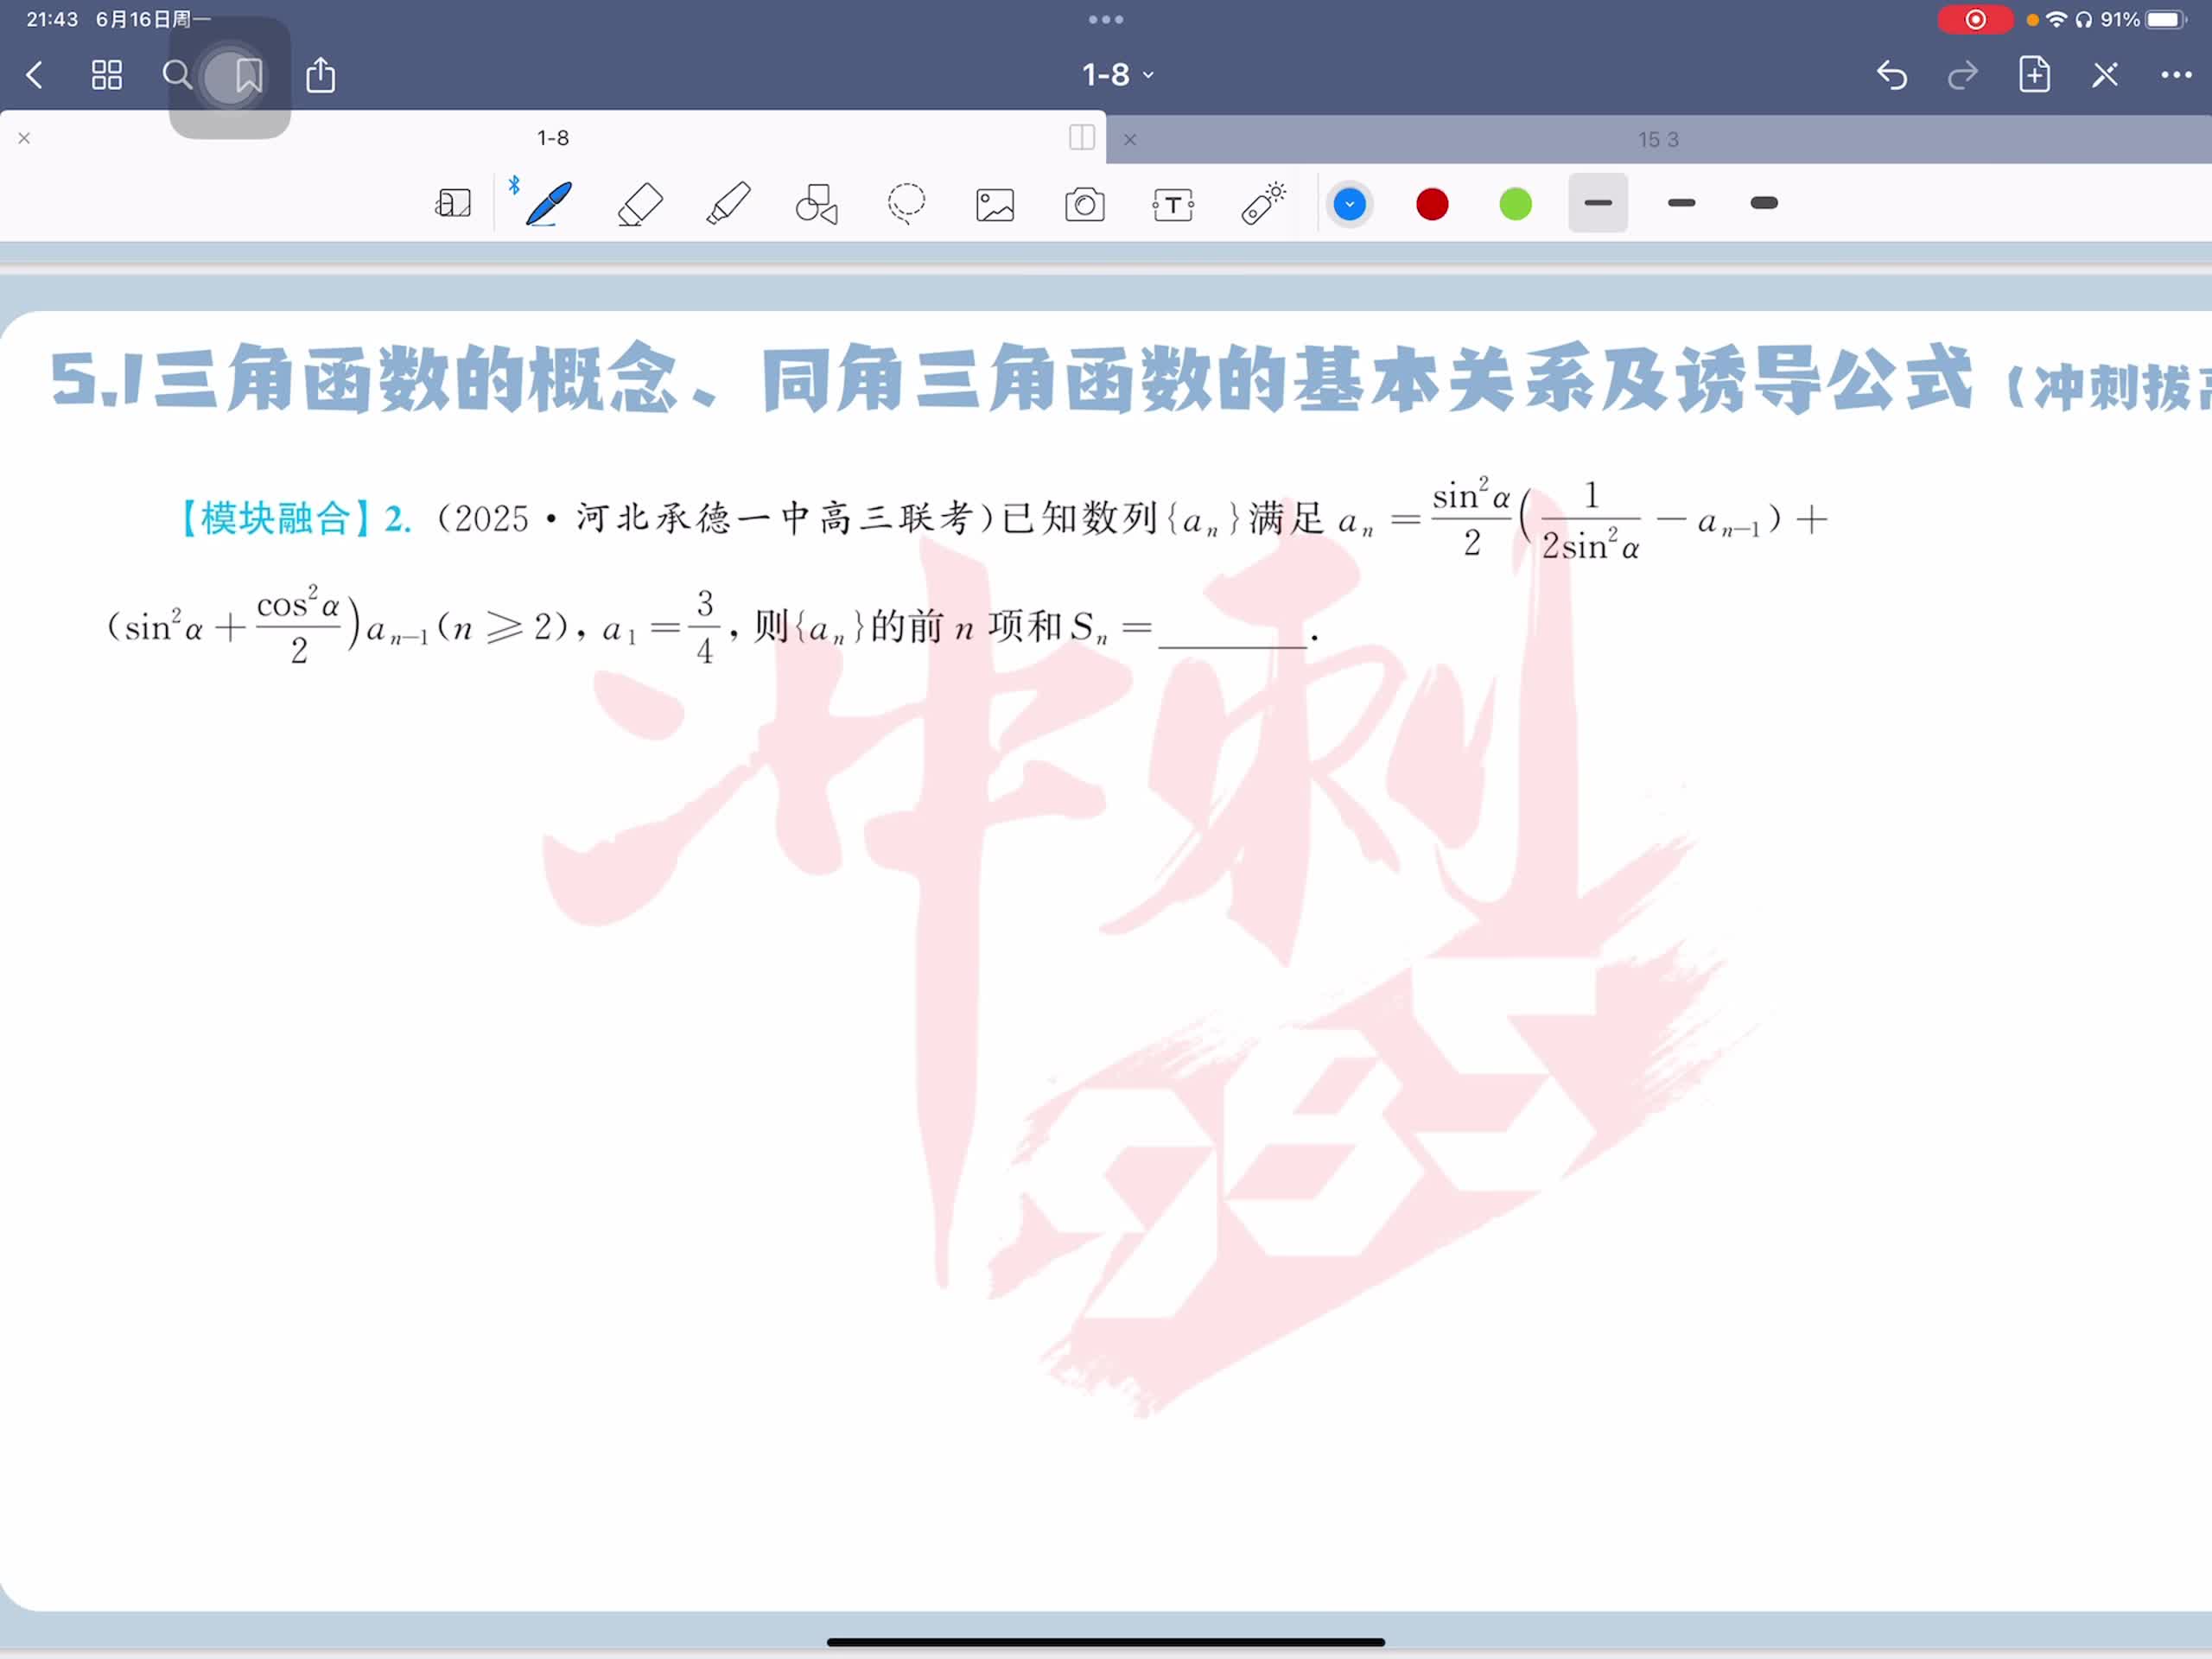Screen dimensions: 2212x1659
Task: Toggle read-only pencil mode
Action: pyautogui.click(x=2105, y=75)
